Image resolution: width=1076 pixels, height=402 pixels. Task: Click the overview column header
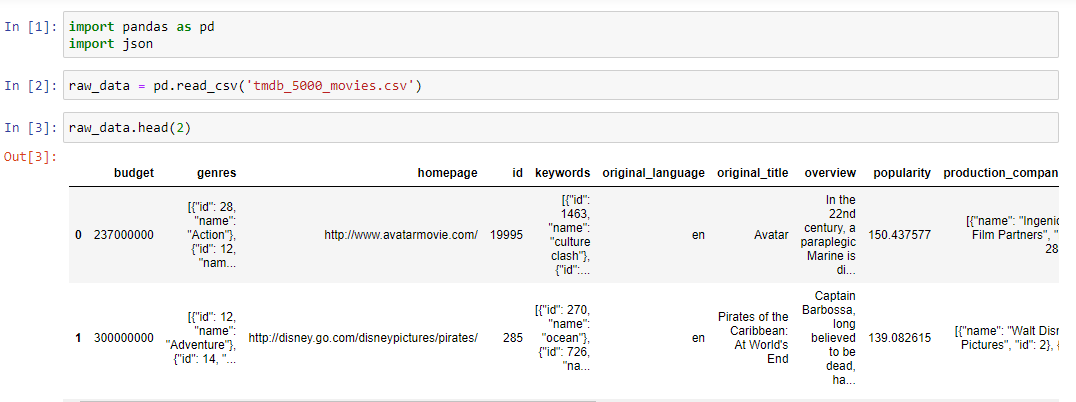pyautogui.click(x=830, y=173)
